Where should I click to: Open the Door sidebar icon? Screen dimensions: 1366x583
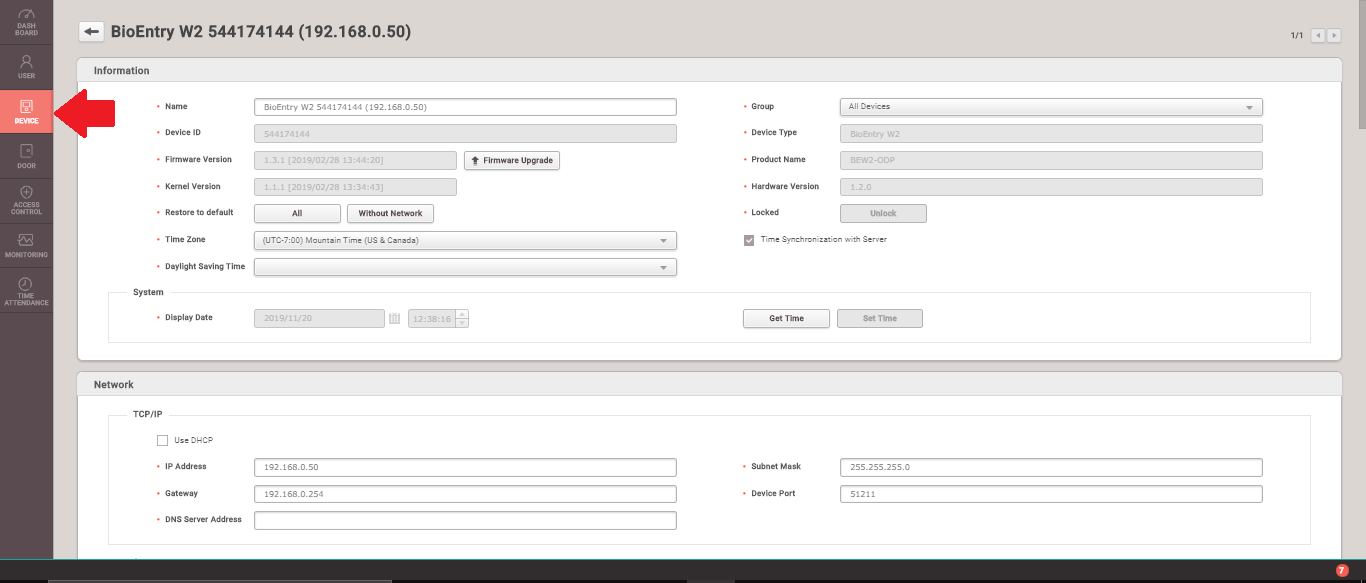click(26, 156)
